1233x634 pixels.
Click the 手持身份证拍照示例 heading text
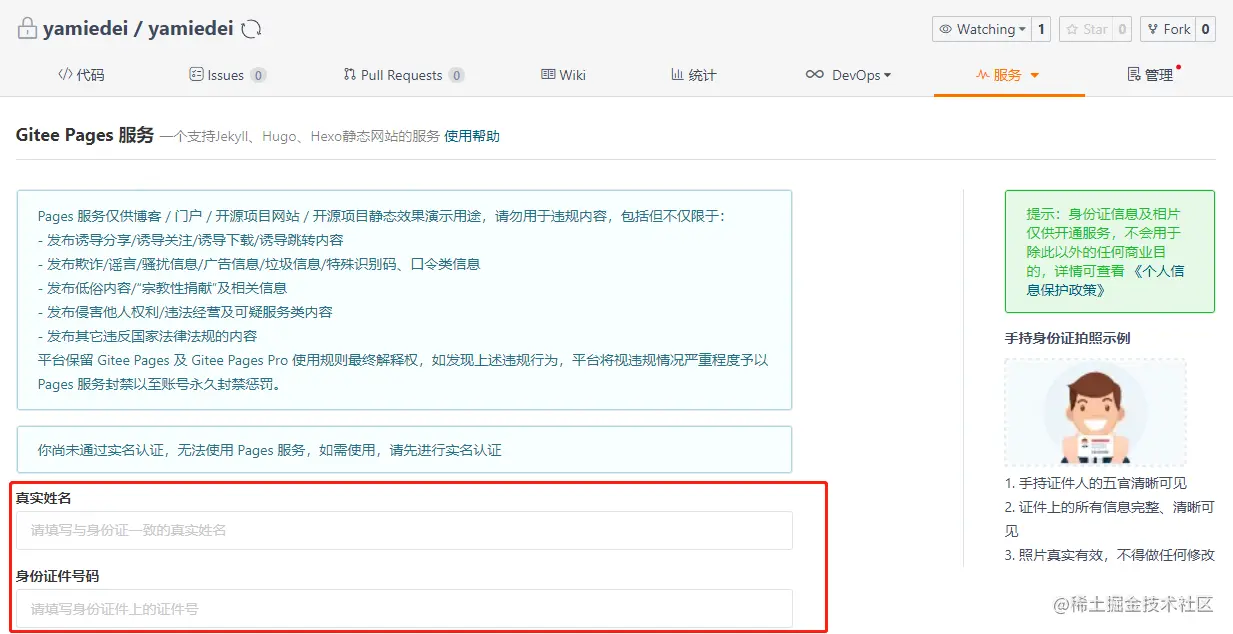point(1067,338)
